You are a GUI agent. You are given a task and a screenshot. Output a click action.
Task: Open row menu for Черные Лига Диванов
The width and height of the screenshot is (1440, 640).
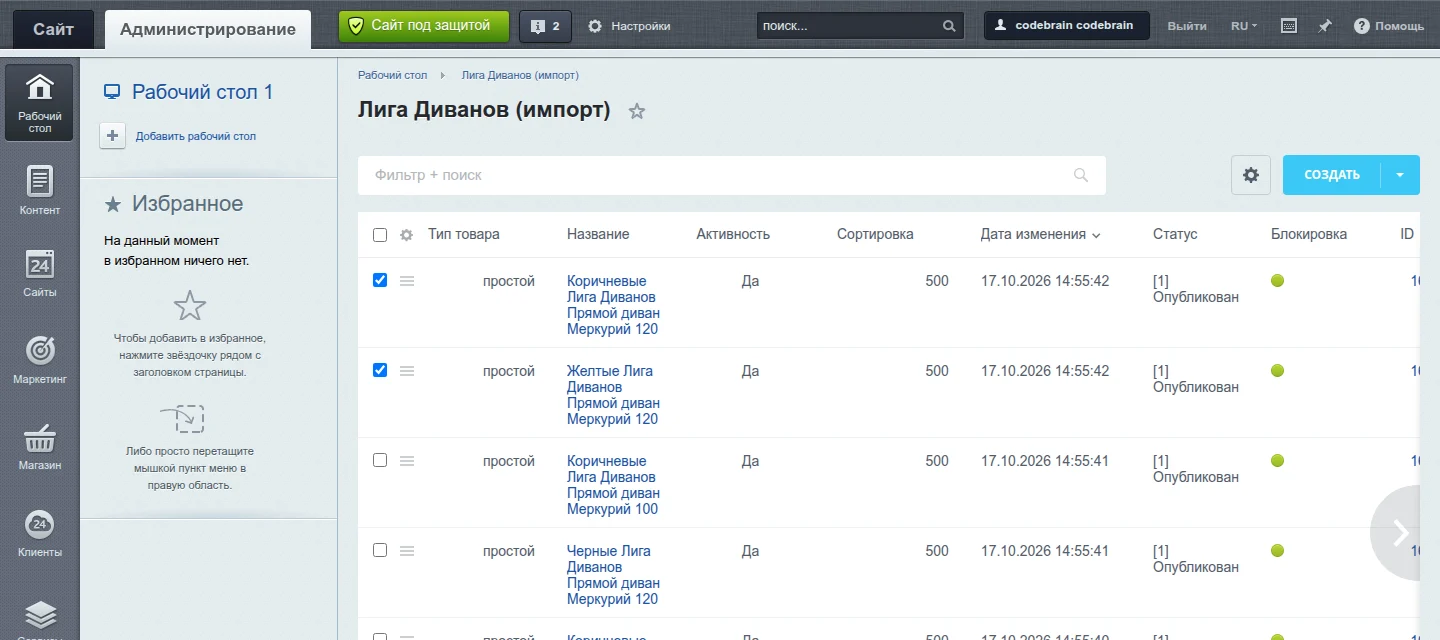pyautogui.click(x=407, y=551)
